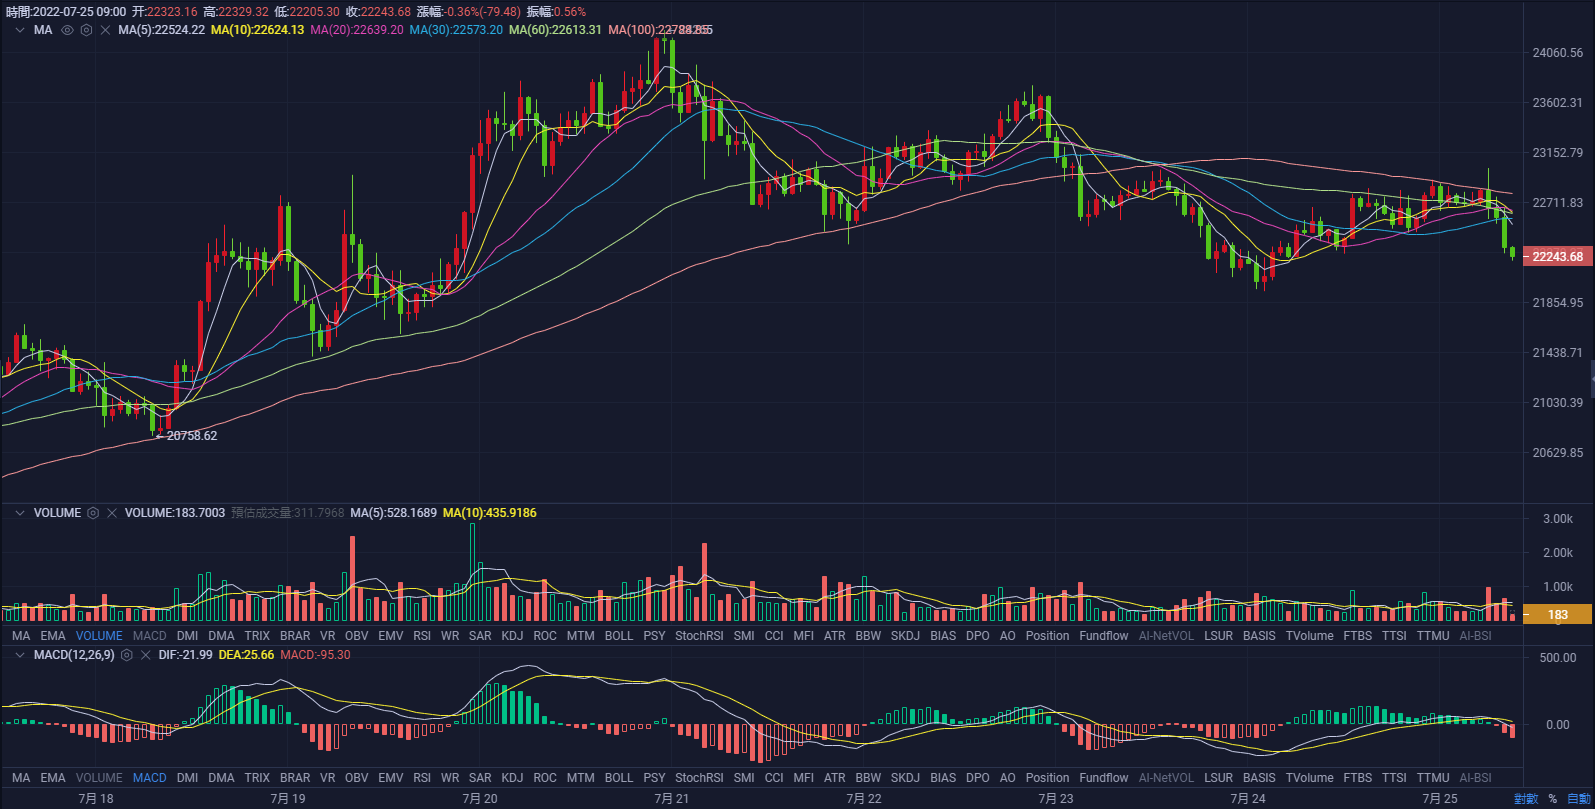
Task: Select MACD tab in bottom indicator bar
Action: (x=150, y=778)
